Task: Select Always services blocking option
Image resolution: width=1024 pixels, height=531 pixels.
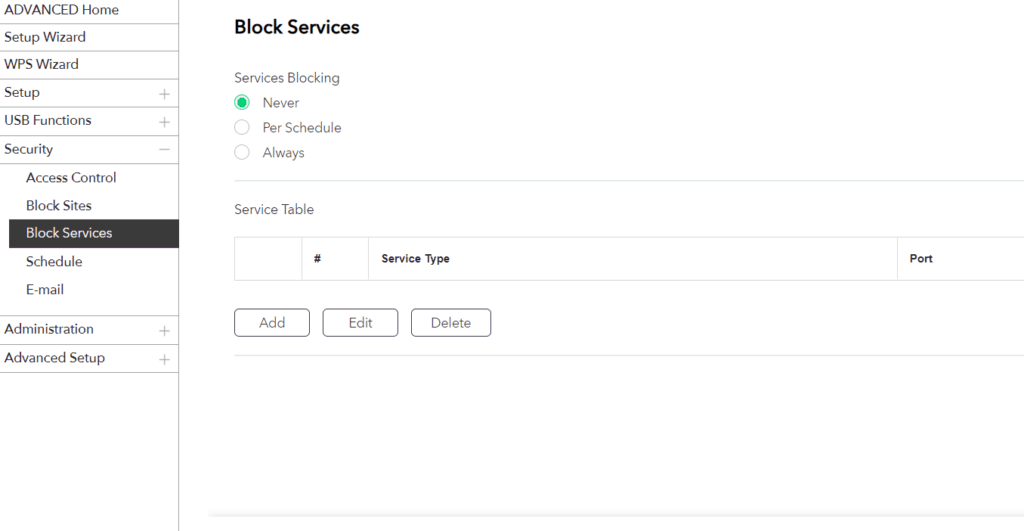Action: (242, 153)
